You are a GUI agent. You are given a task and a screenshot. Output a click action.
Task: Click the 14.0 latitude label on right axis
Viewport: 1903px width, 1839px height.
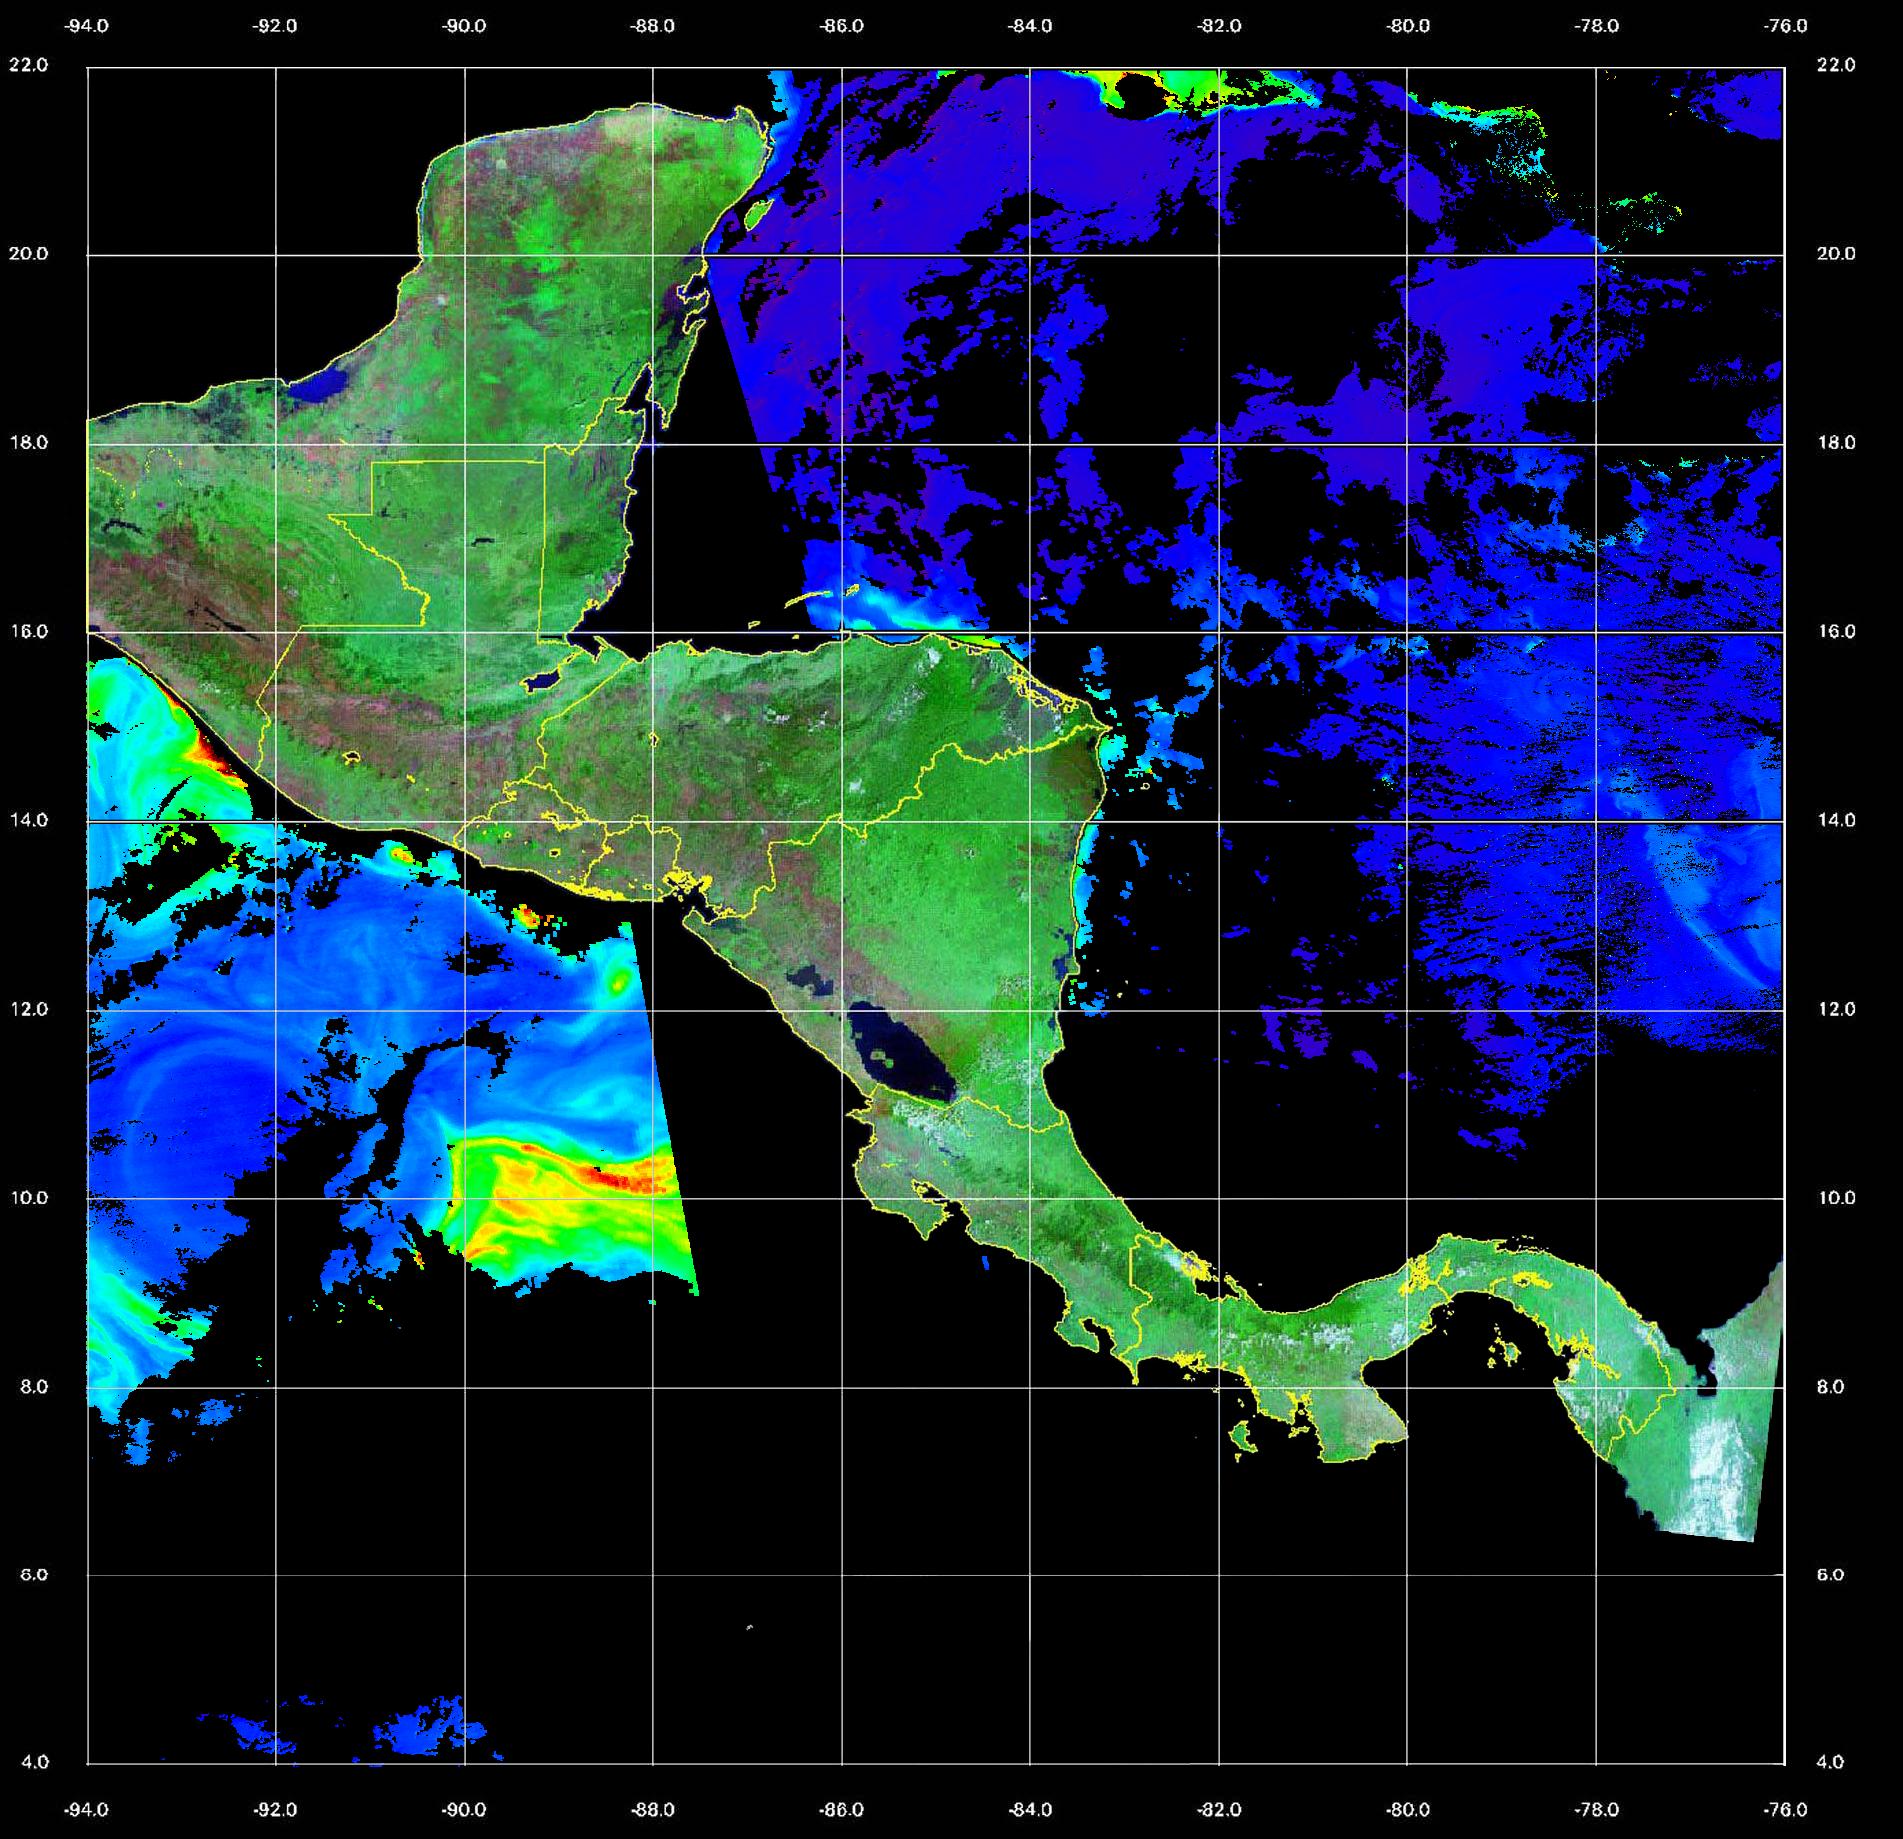point(1835,820)
